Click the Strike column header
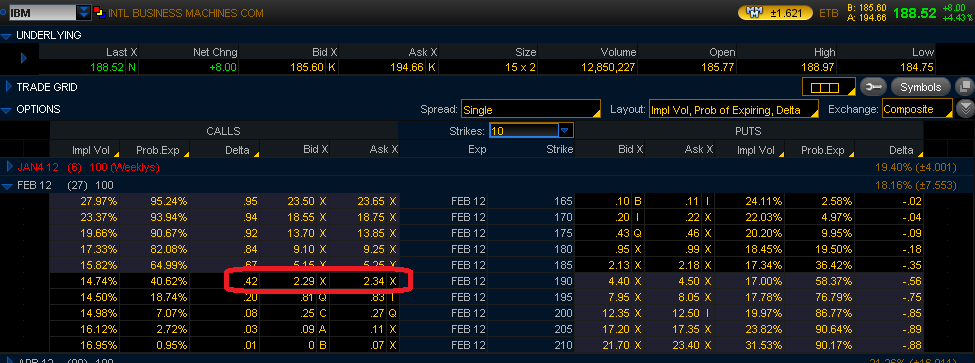This screenshot has height=363, width=975. coord(560,149)
